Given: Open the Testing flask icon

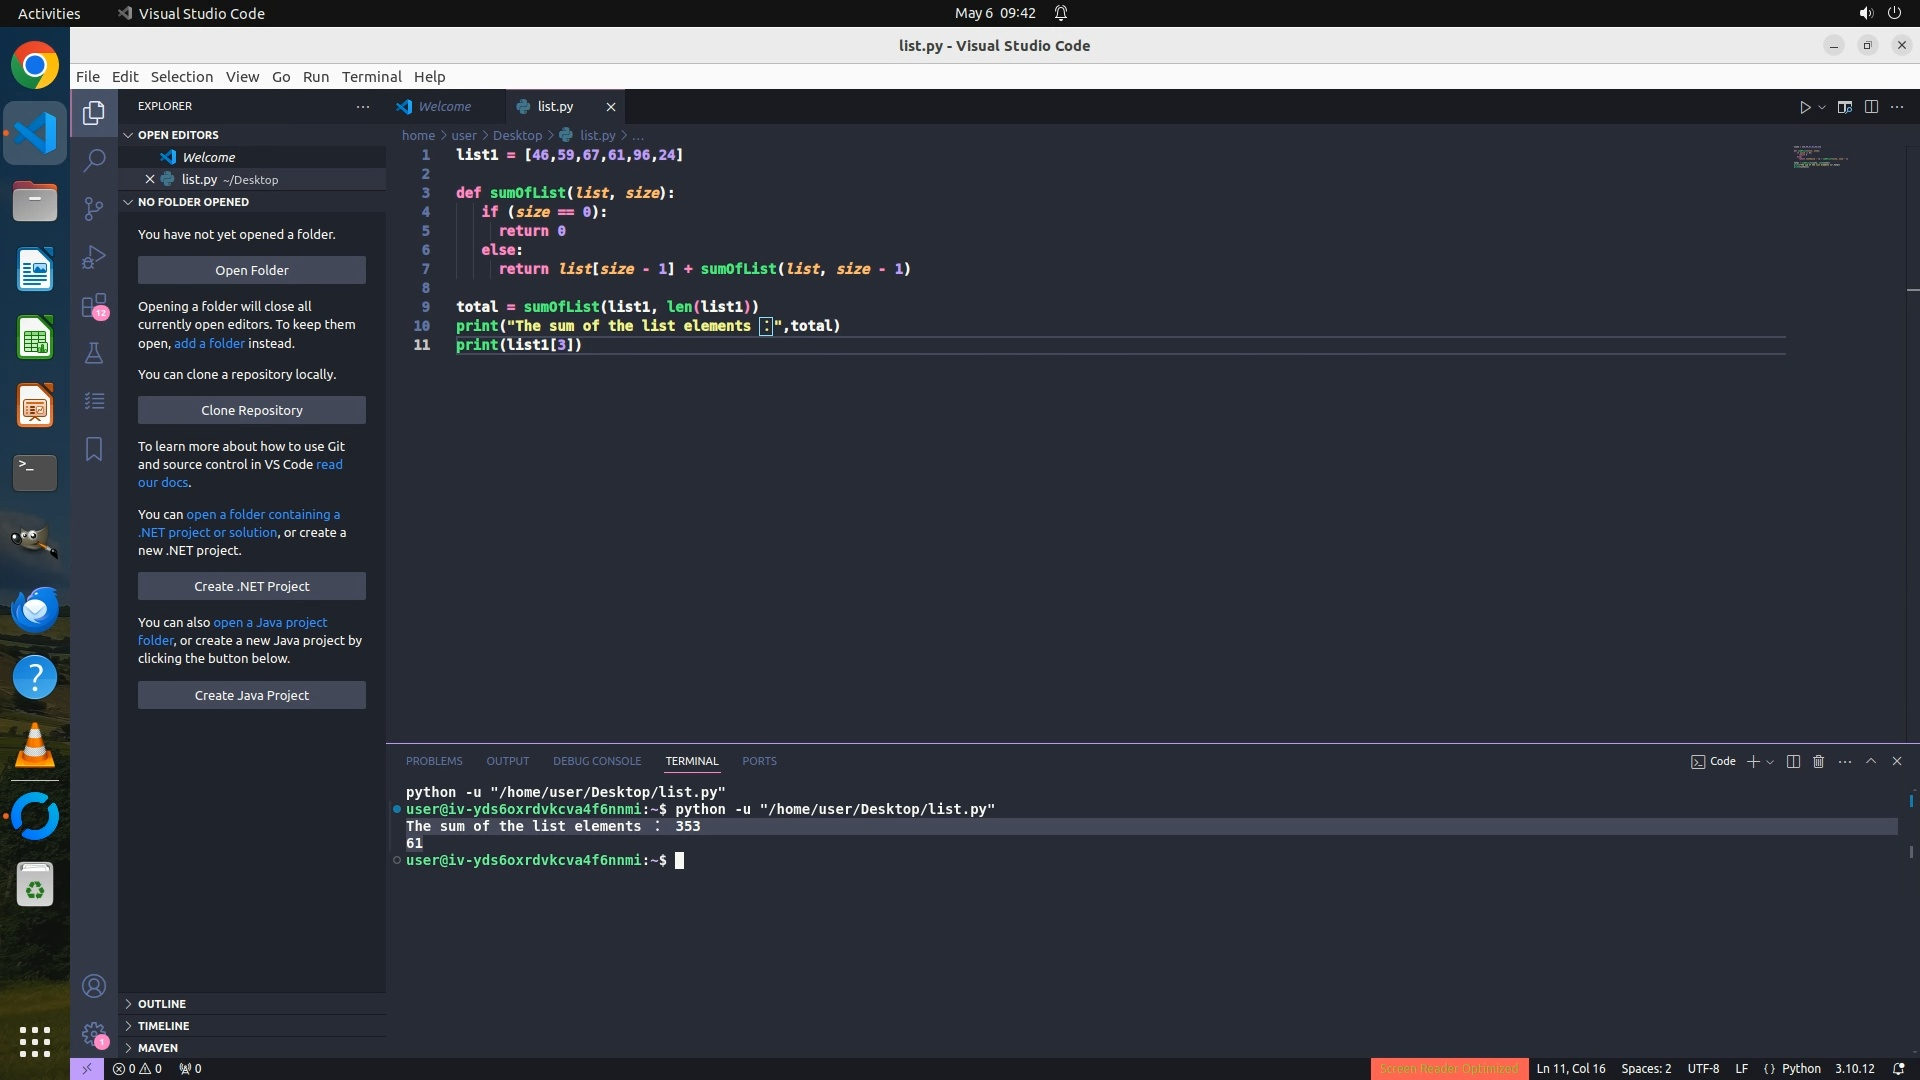Looking at the screenshot, I should coord(94,353).
